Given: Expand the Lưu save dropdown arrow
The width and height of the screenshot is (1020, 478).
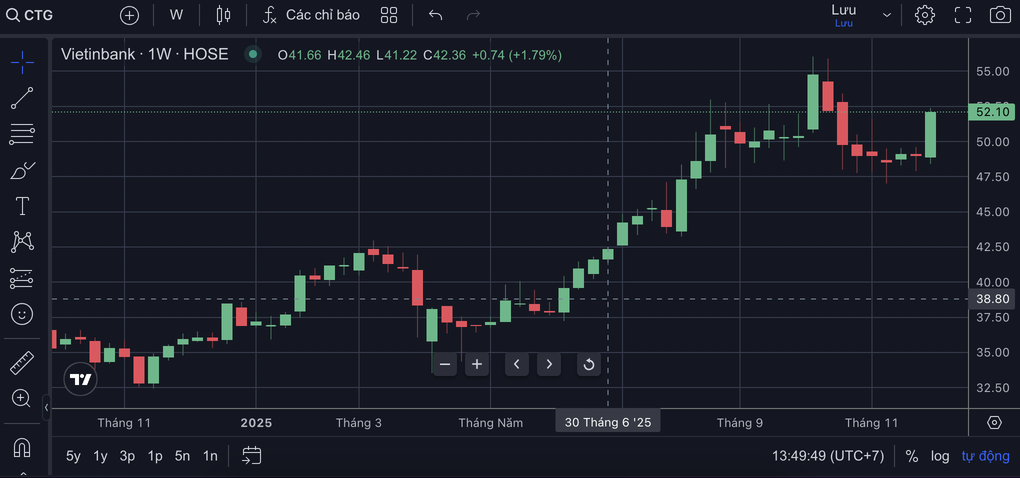Looking at the screenshot, I should (886, 15).
